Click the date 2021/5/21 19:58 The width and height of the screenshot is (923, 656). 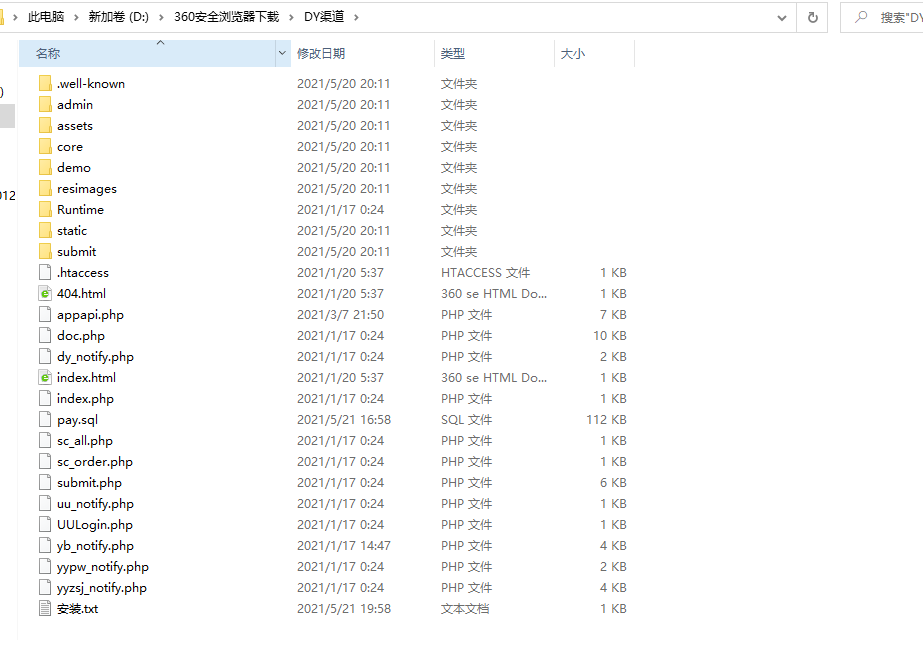tap(344, 609)
